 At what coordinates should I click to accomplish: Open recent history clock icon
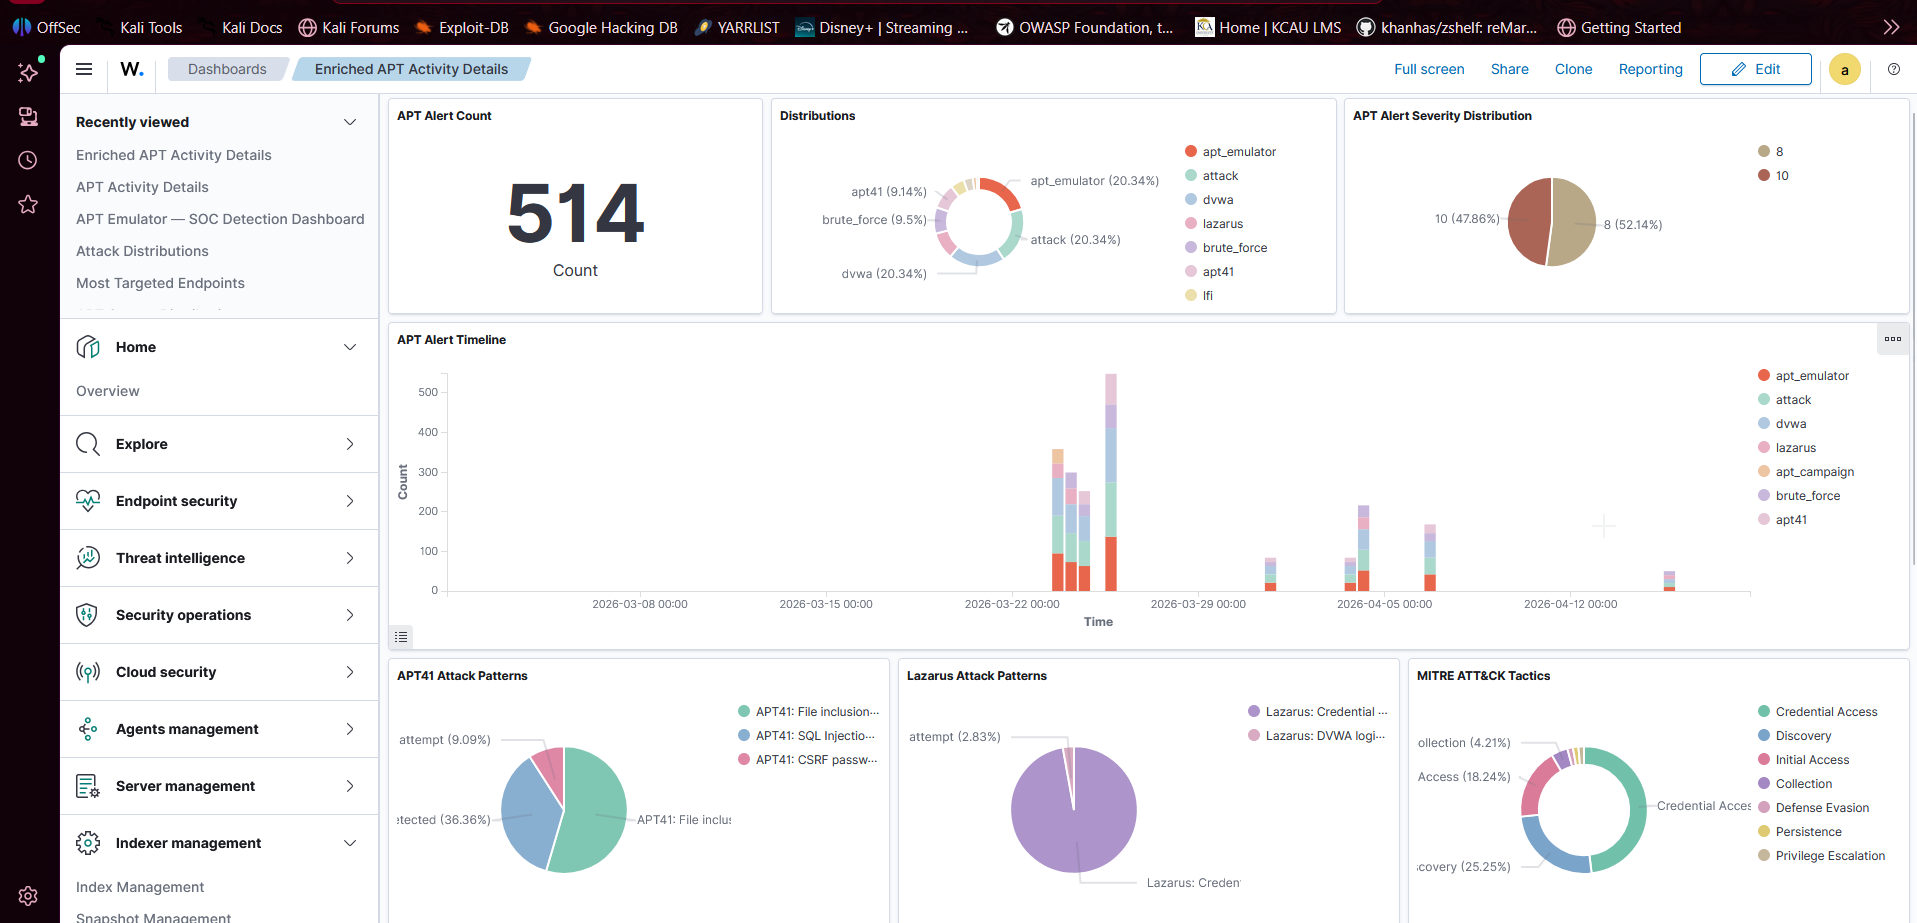click(x=28, y=160)
